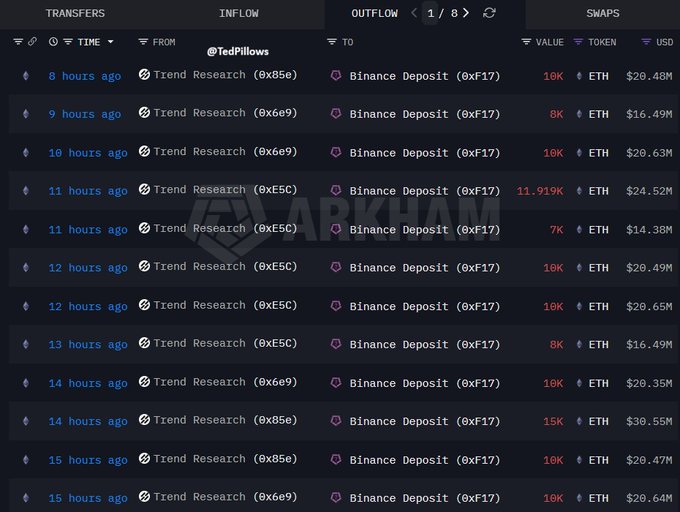Click the Binance Deposit icon in 10 hours row
The image size is (680, 512).
click(x=336, y=152)
